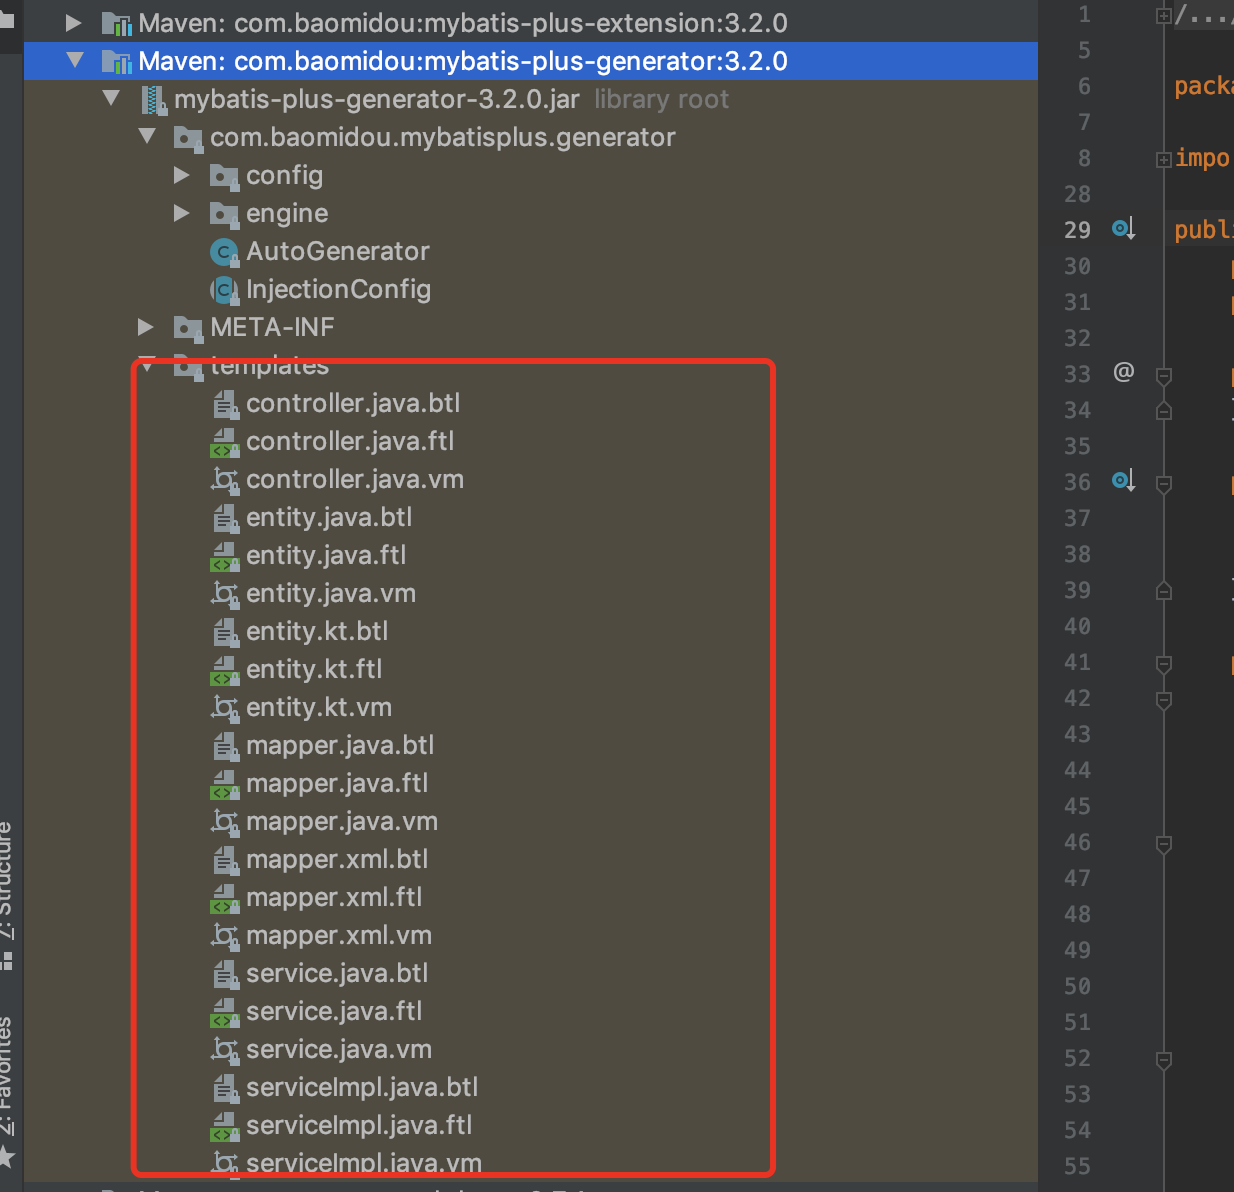The width and height of the screenshot is (1234, 1192).
Task: Expand the mybatis-plus-extension:3.2.0 Maven node
Action: pos(73,22)
